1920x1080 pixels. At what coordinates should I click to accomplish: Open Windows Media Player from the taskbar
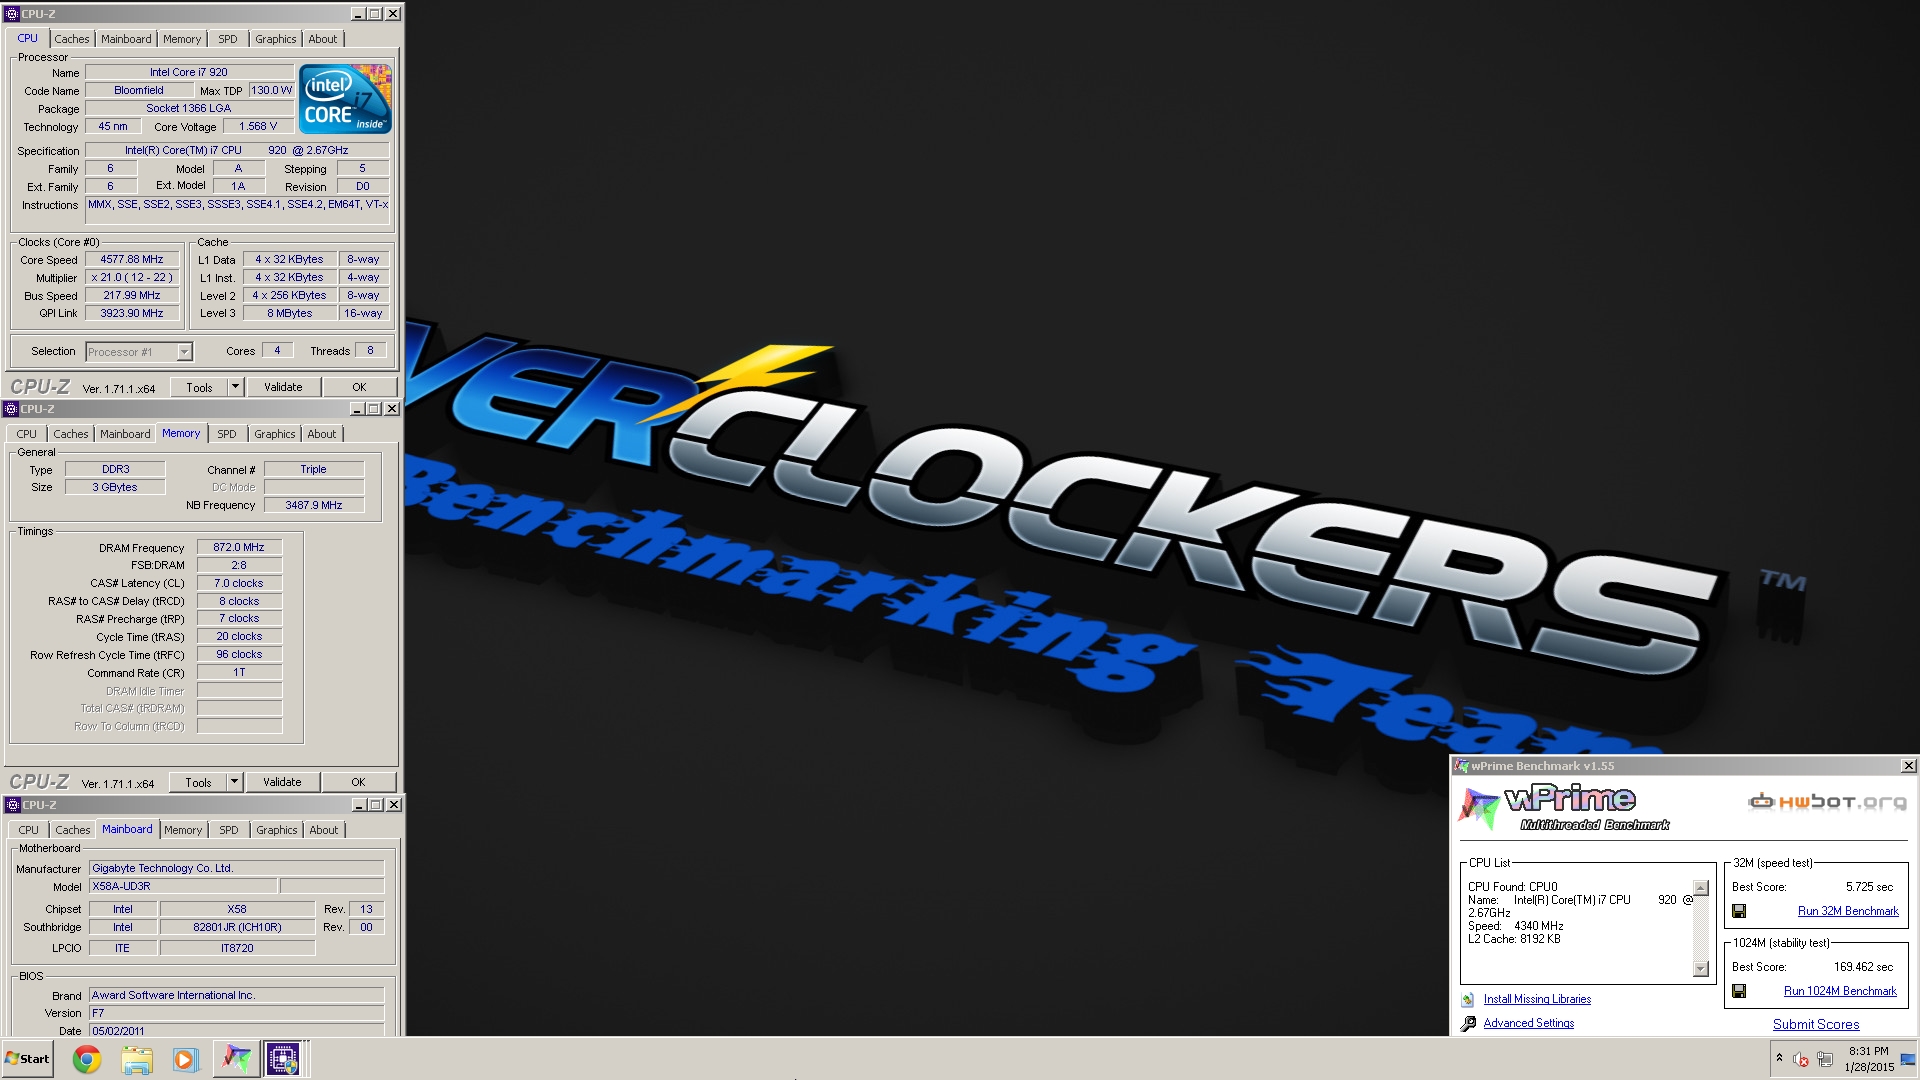pyautogui.click(x=185, y=1059)
